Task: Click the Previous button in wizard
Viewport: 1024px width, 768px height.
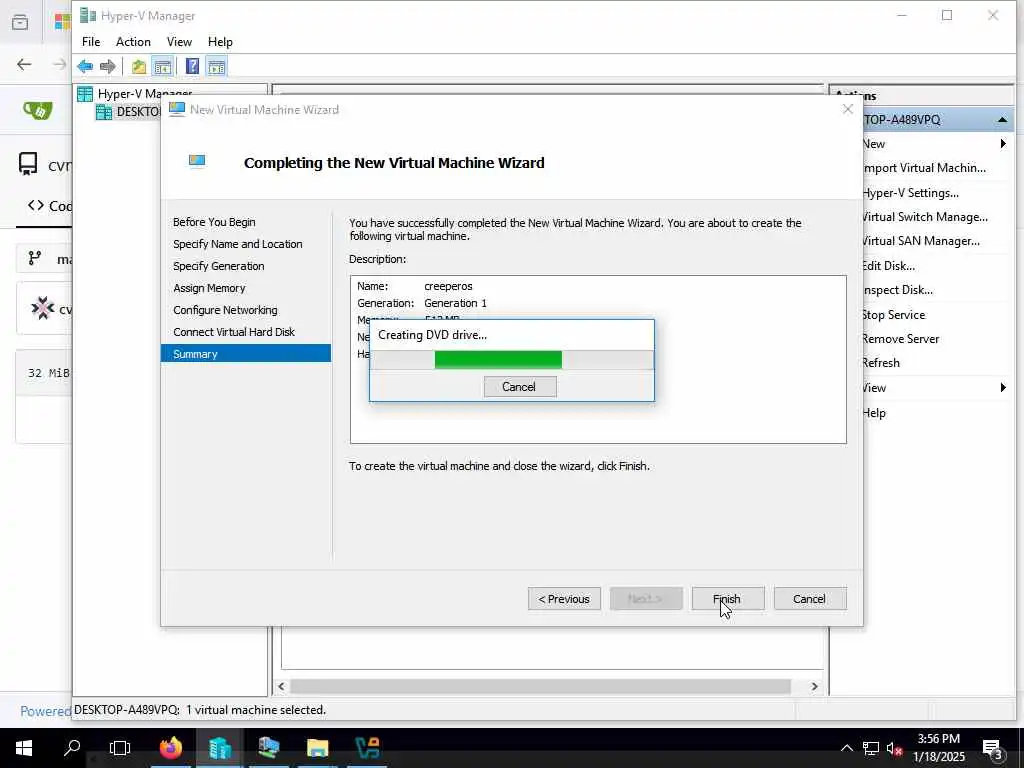Action: pyautogui.click(x=564, y=599)
